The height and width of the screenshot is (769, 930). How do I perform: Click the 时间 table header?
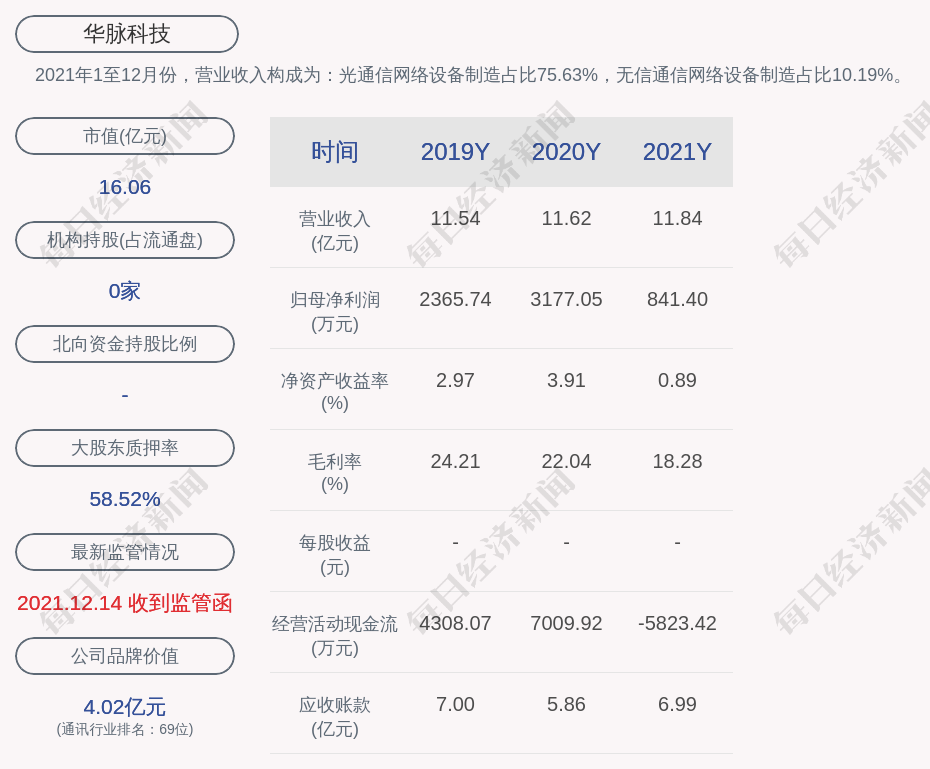point(335,152)
